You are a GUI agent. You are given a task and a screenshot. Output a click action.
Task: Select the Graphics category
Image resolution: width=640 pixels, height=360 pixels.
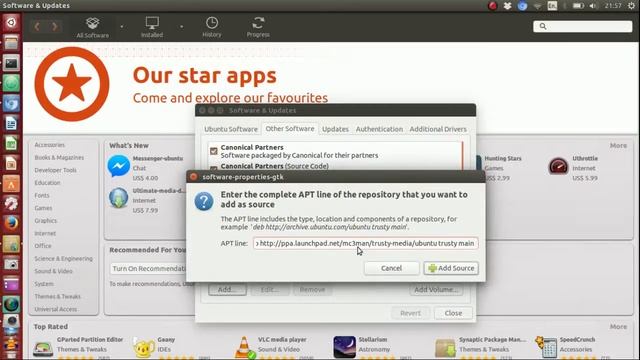[x=46, y=221]
